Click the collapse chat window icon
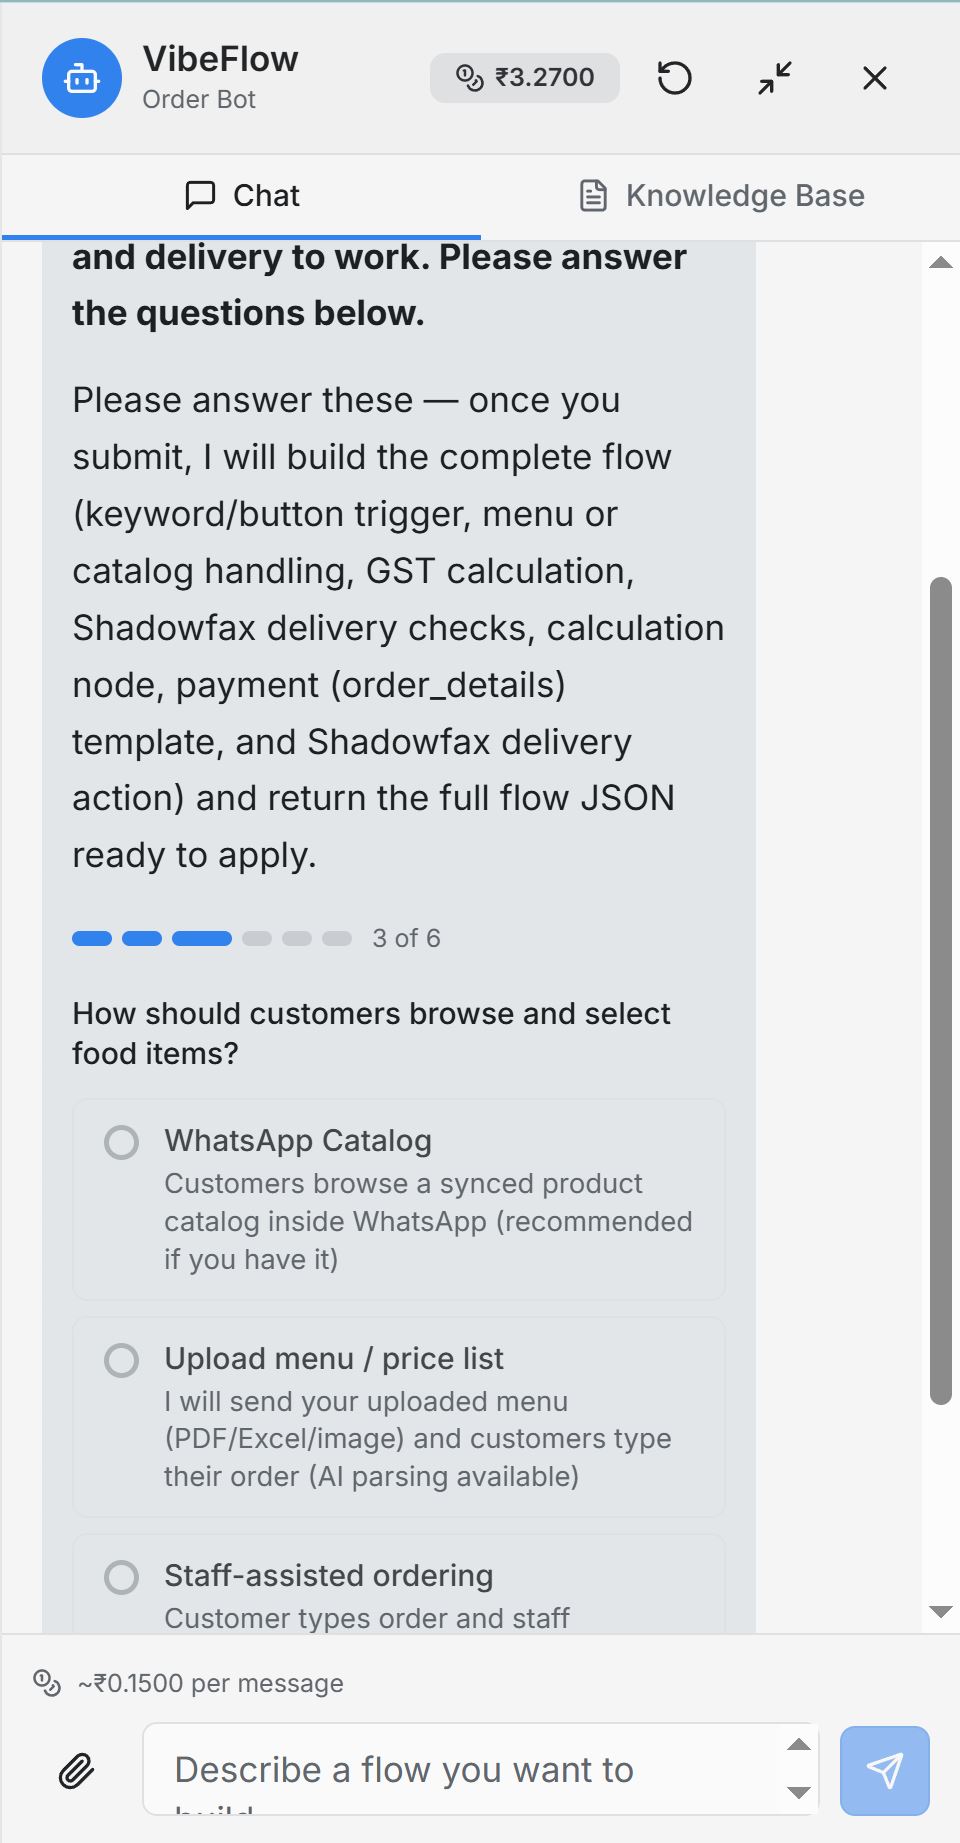 tap(772, 78)
